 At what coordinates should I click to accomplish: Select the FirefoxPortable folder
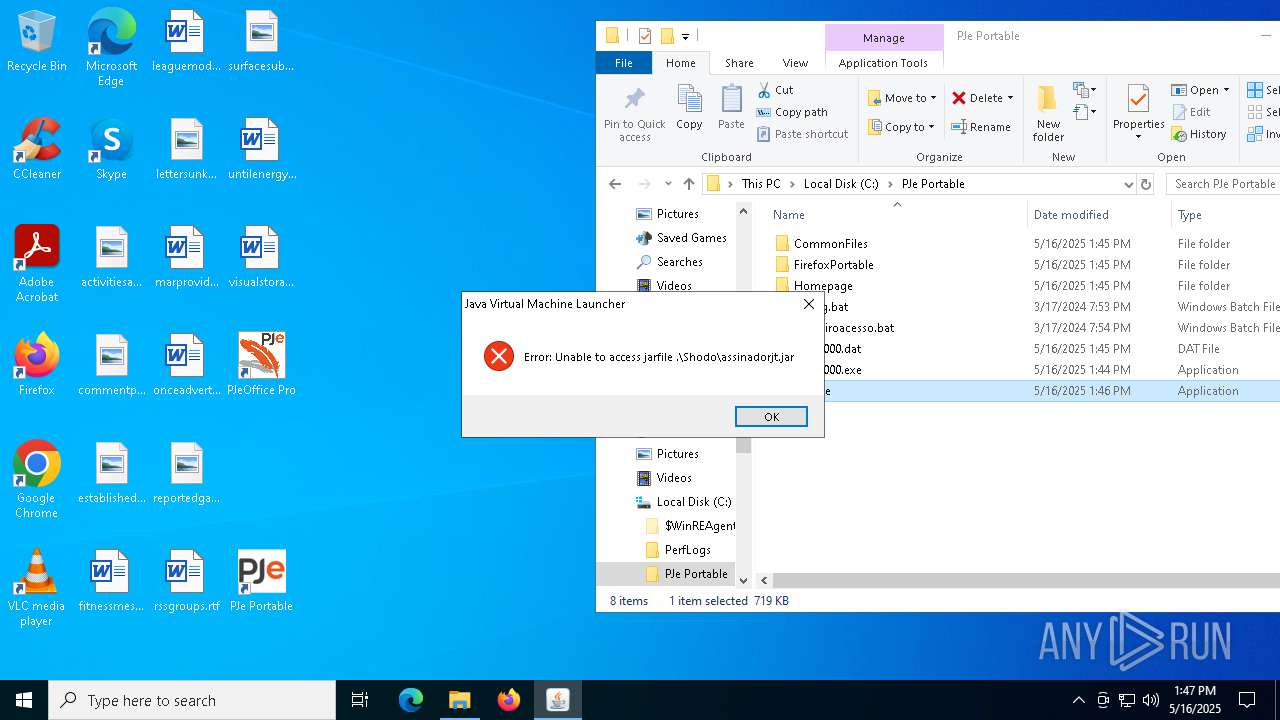coord(833,265)
